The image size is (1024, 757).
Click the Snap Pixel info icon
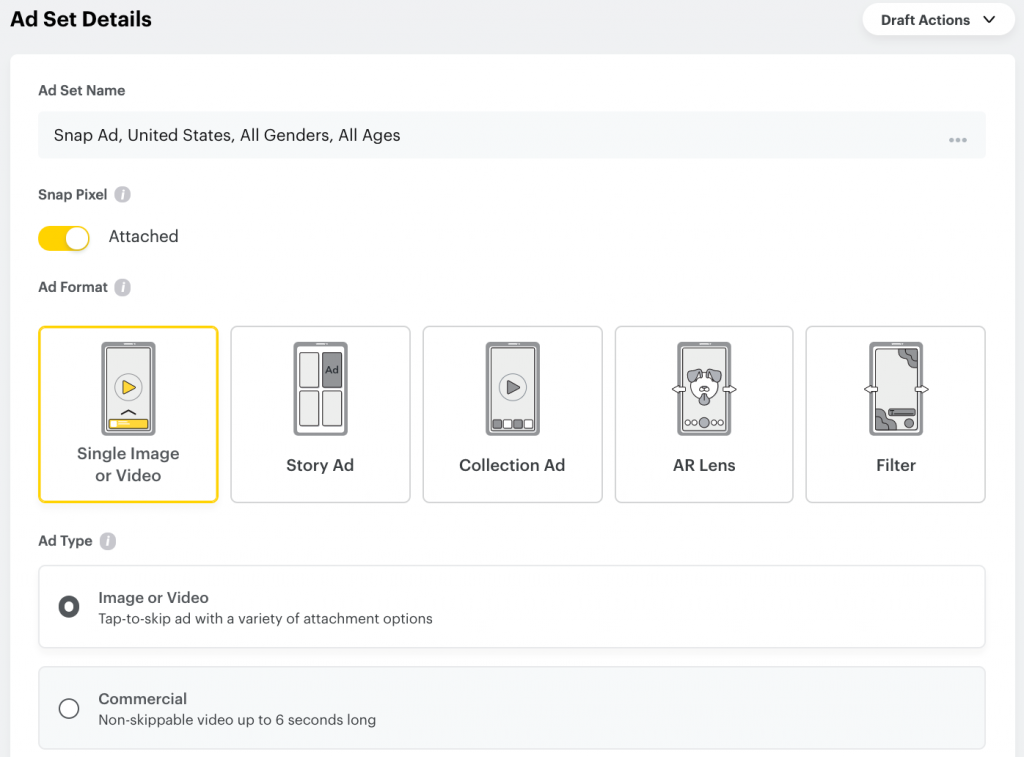pyautogui.click(x=122, y=195)
